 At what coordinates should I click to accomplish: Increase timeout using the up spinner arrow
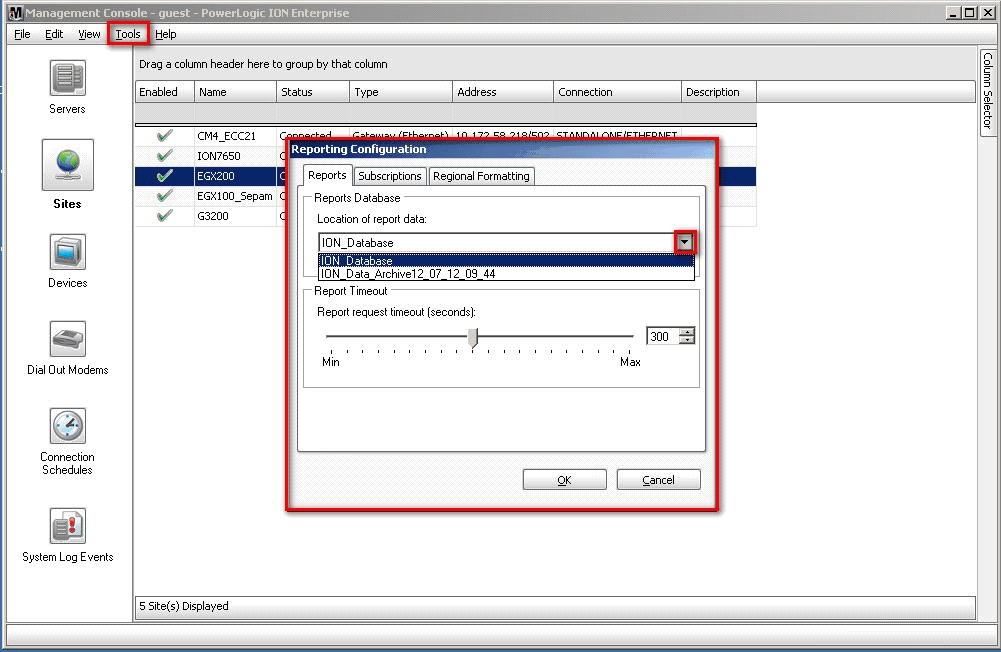687,332
